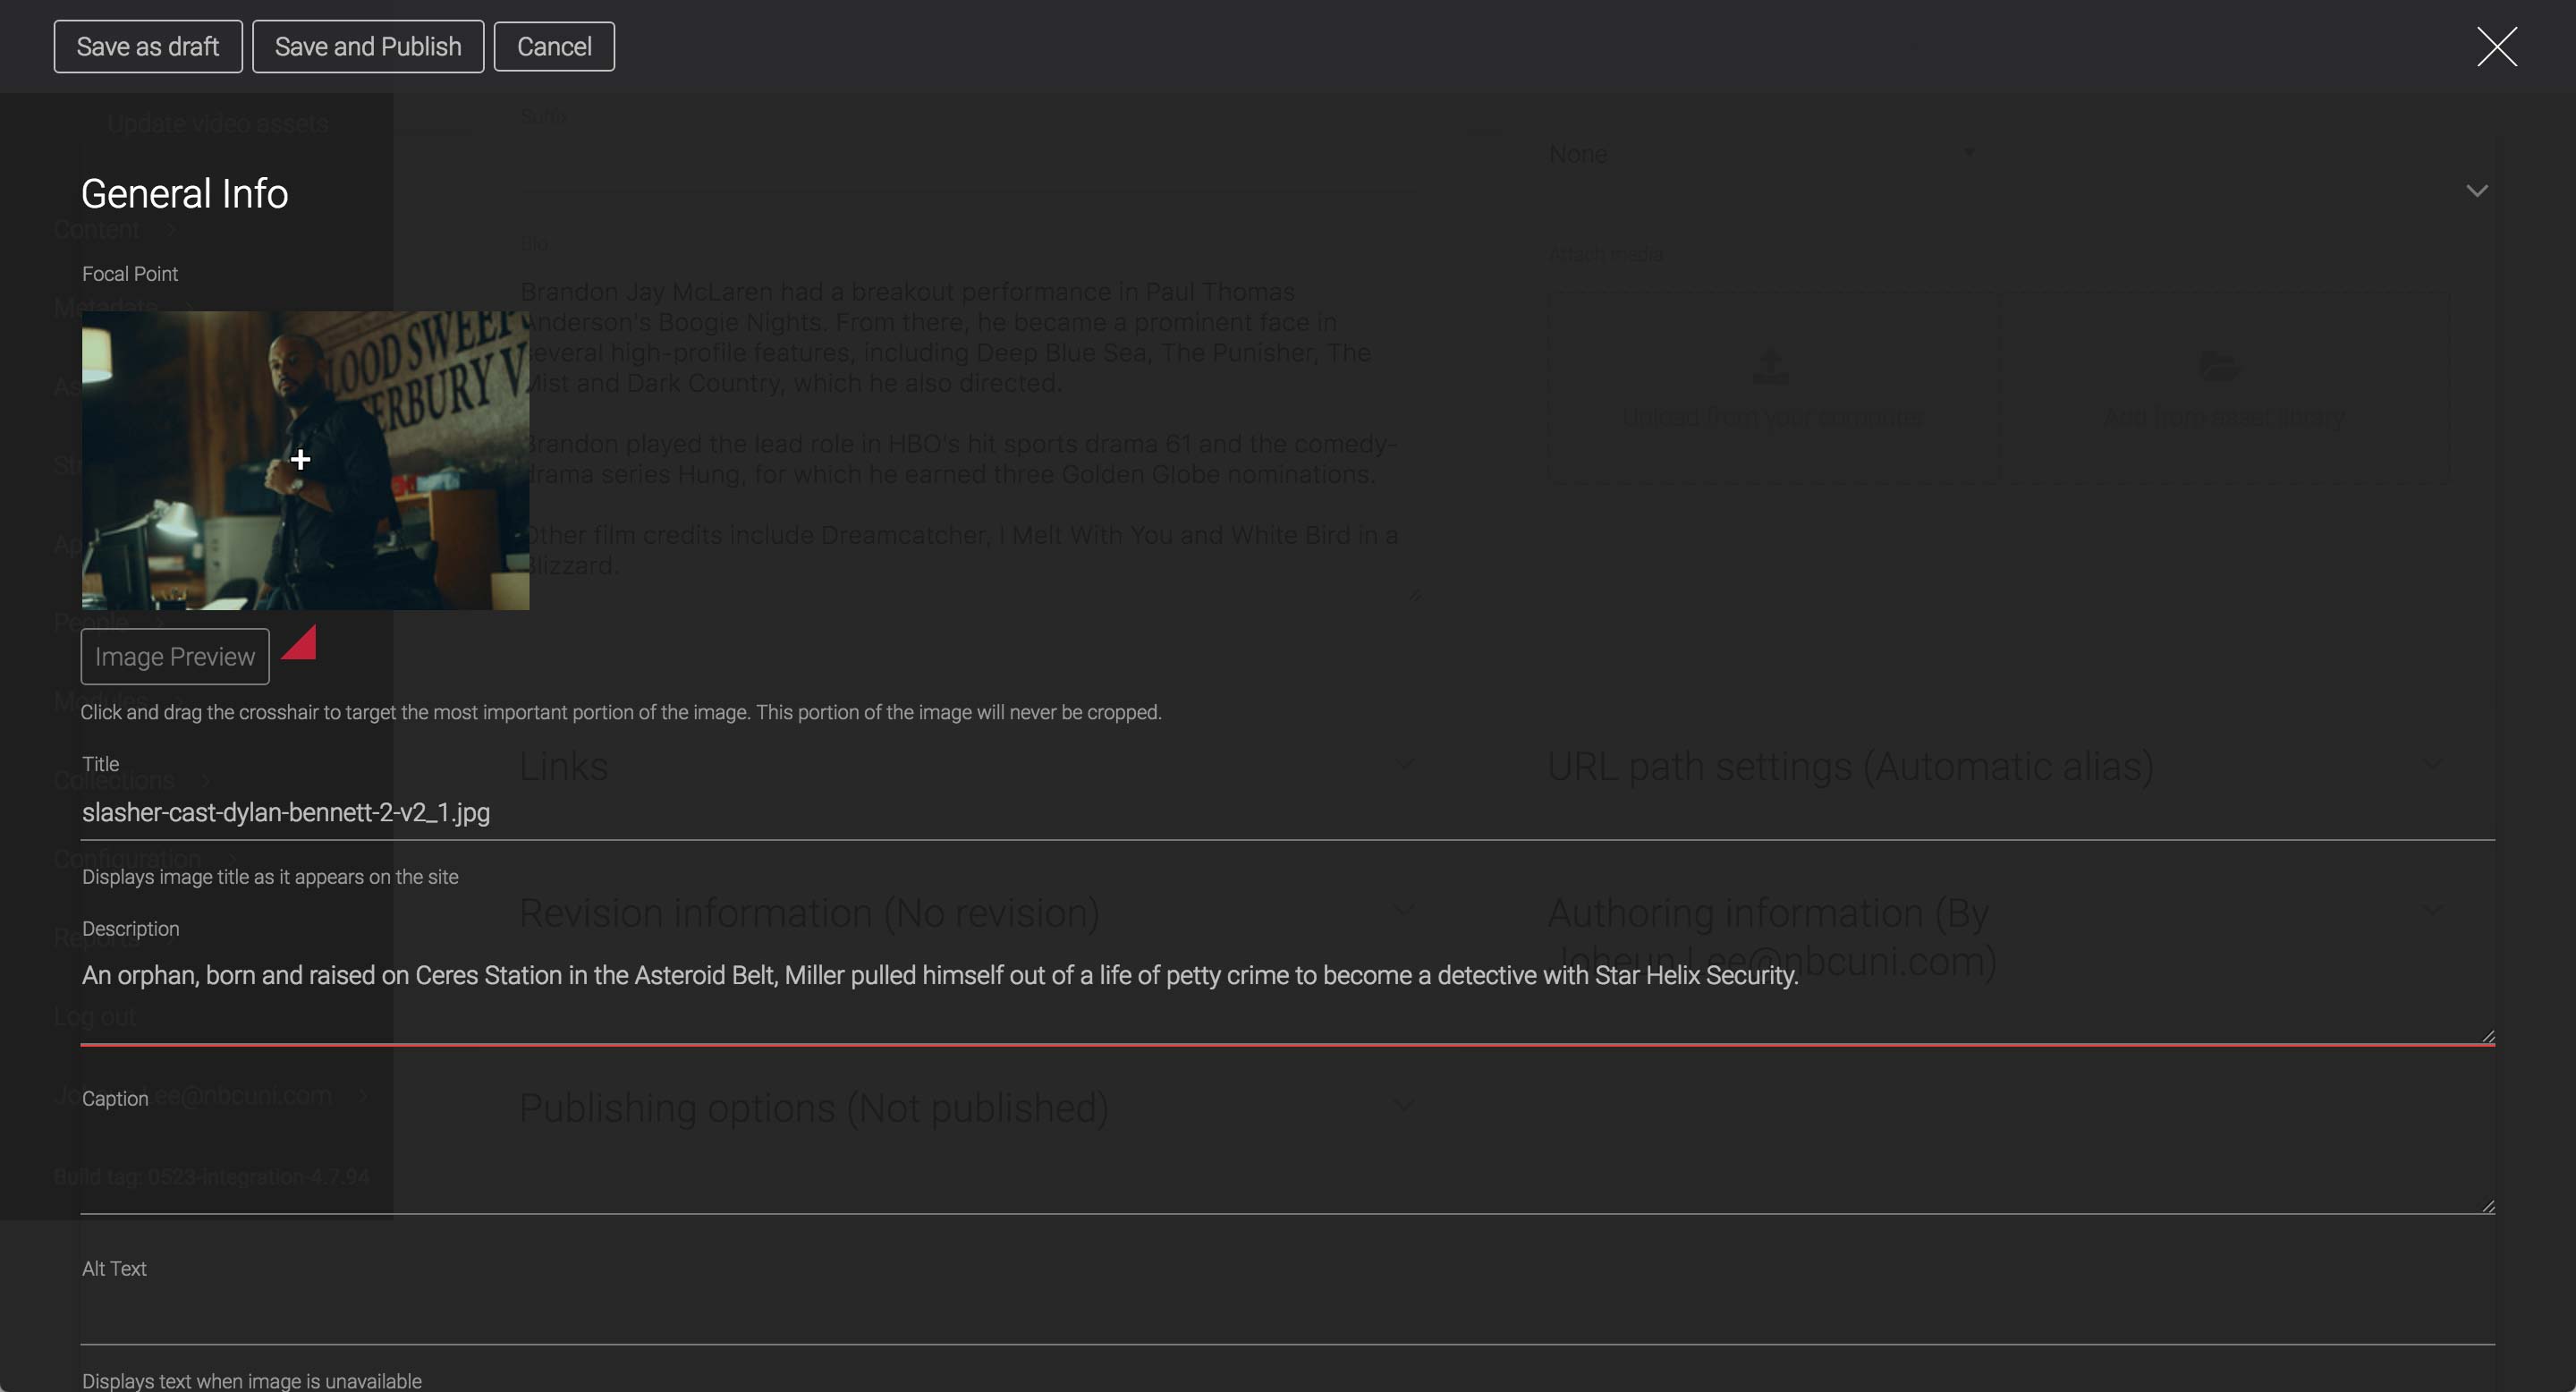
Task: Click the Caption field resize handle
Action: [x=2488, y=1206]
